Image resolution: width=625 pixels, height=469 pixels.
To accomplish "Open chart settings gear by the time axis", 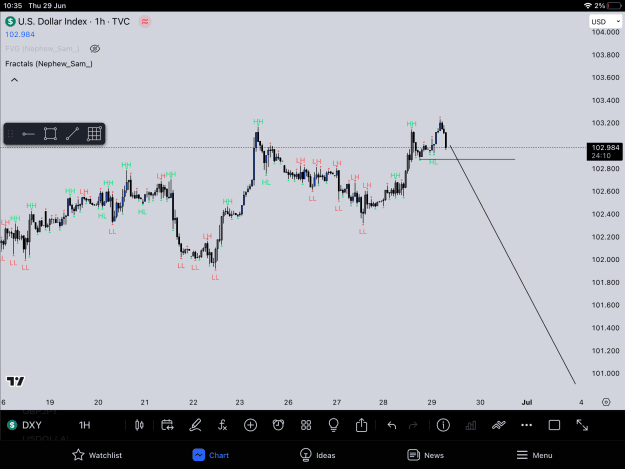I will pos(606,402).
